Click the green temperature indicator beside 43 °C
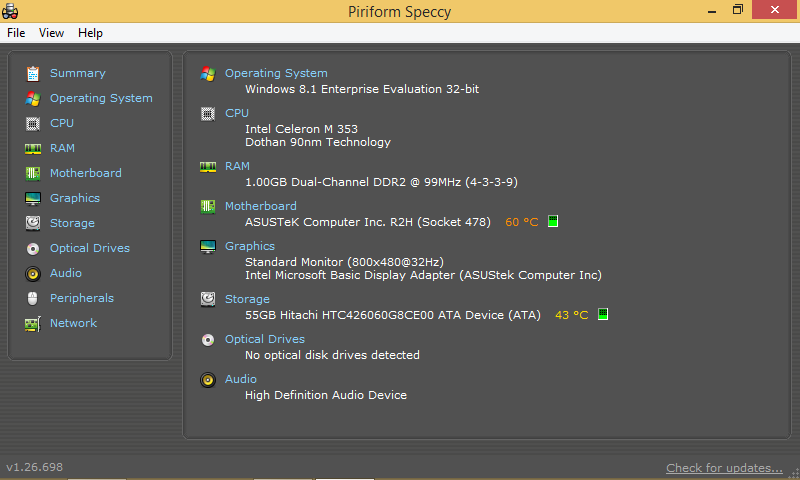 [x=603, y=314]
